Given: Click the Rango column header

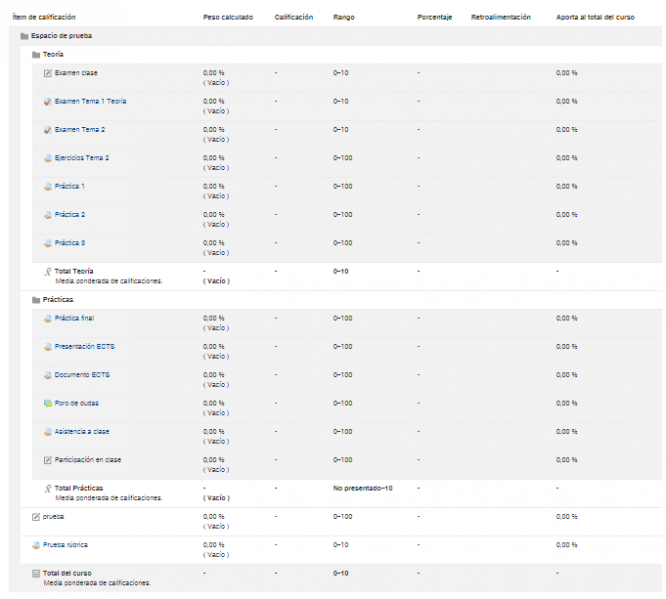Looking at the screenshot, I should click(x=344, y=17).
